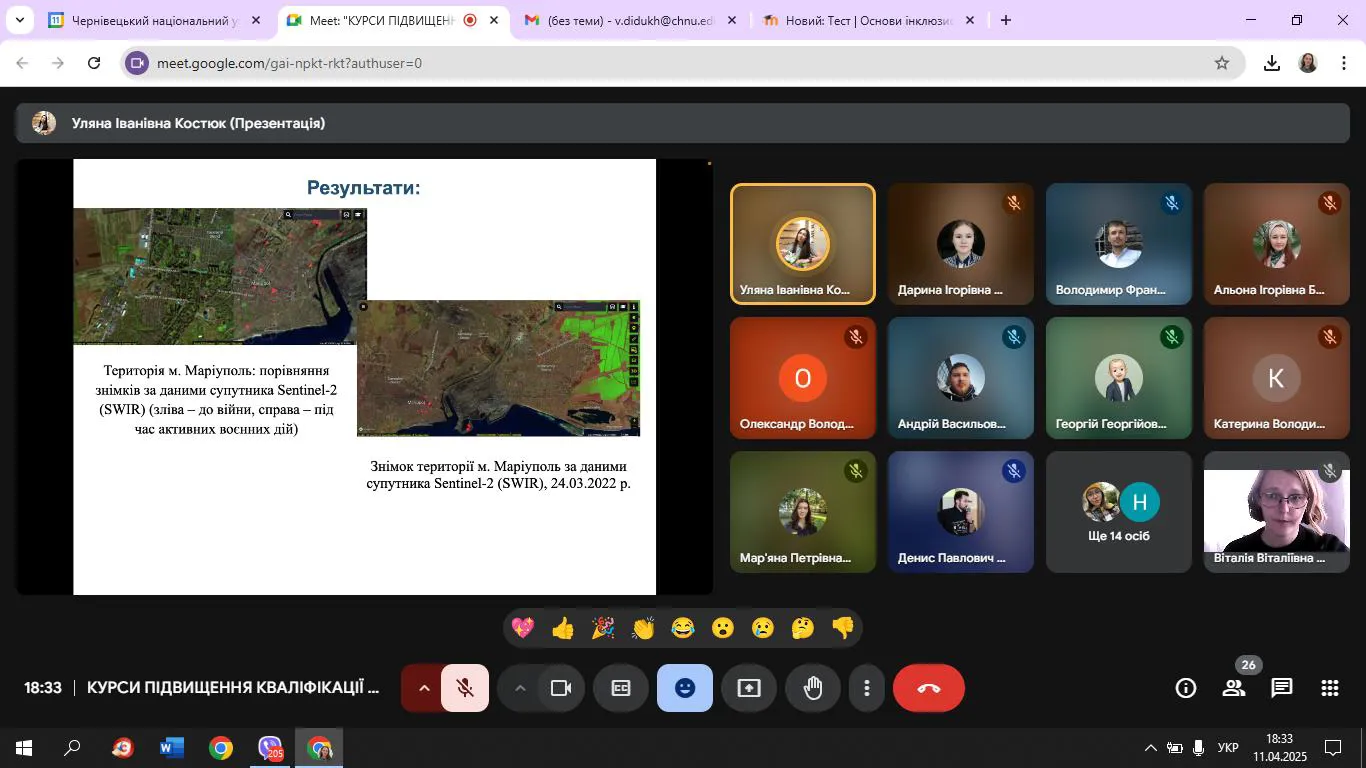The image size is (1366, 768).
Task: Show the participants list people icon
Action: point(1234,688)
